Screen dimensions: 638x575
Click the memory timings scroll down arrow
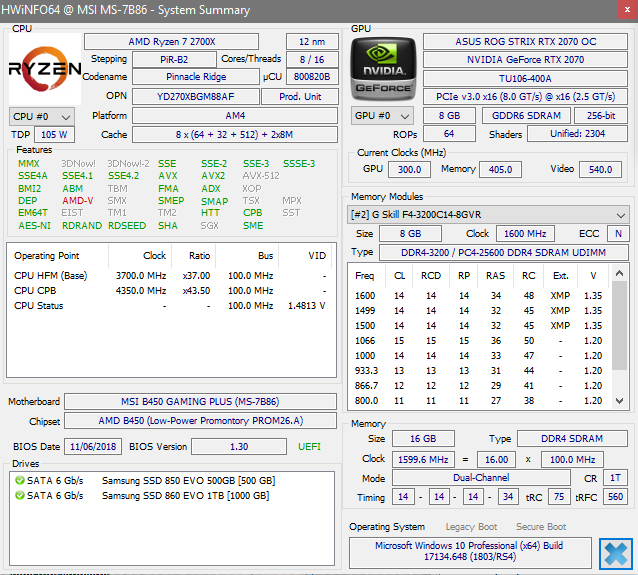point(619,401)
